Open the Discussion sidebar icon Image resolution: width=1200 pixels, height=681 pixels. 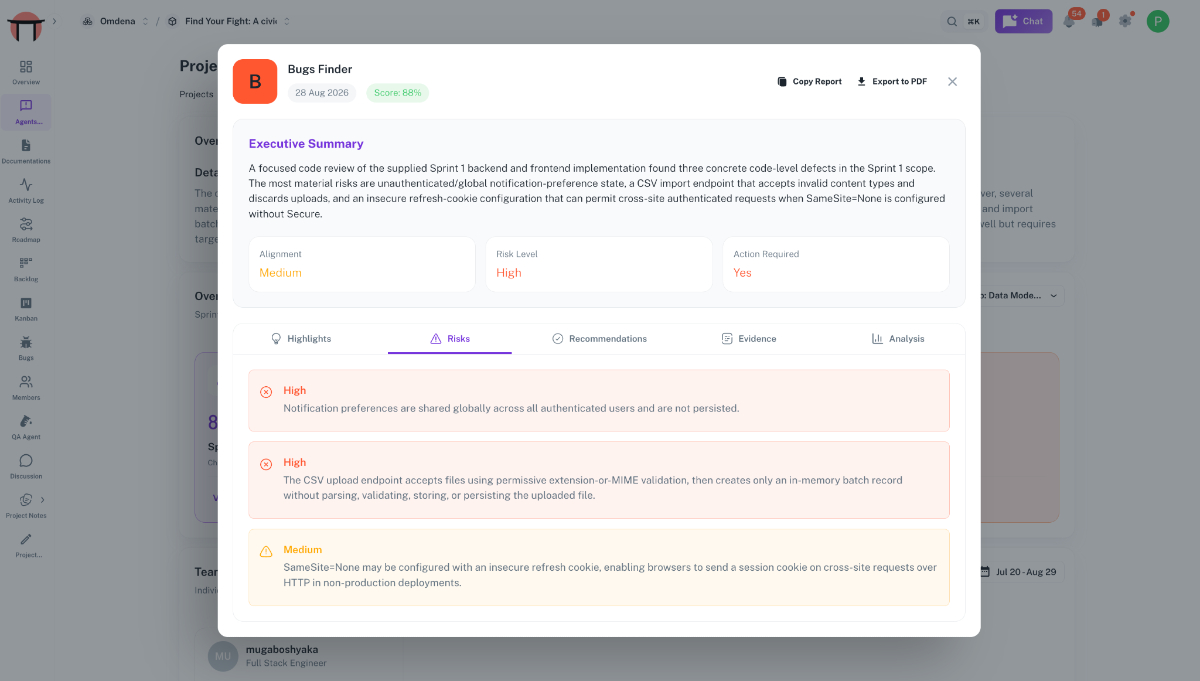point(26,466)
